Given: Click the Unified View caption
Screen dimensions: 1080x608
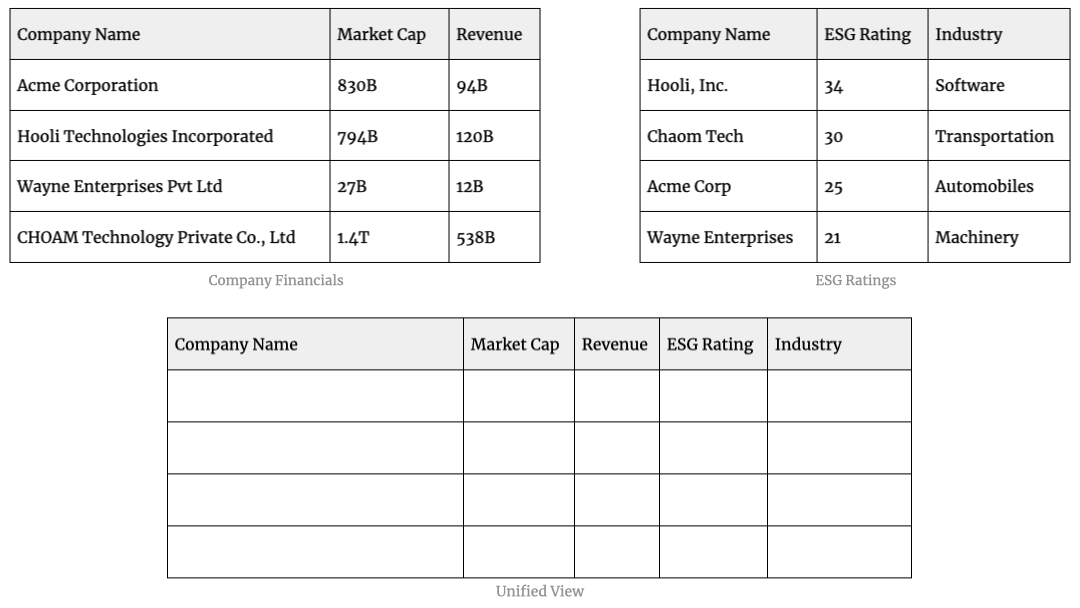Looking at the screenshot, I should [540, 591].
